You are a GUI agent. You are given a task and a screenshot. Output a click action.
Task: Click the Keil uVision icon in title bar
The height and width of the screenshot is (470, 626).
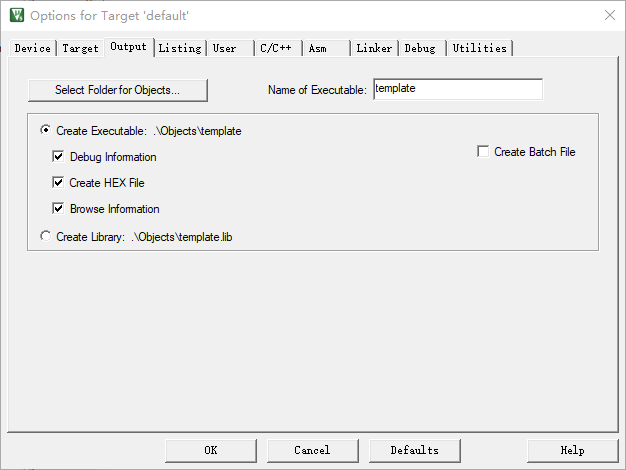(x=17, y=15)
